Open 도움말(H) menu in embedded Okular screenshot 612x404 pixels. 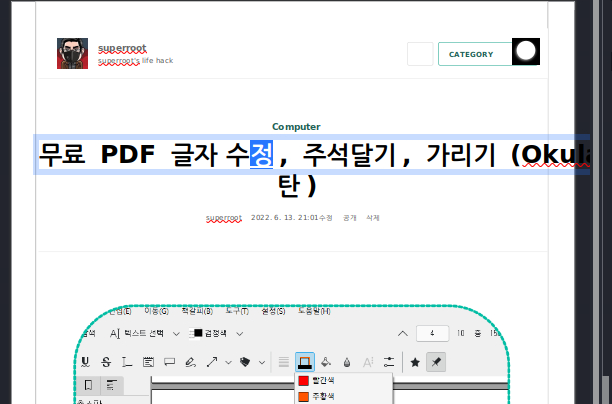314,311
